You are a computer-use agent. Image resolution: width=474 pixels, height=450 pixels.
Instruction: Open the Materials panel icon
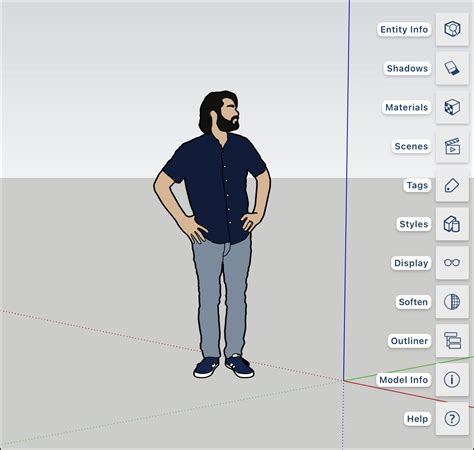click(452, 107)
